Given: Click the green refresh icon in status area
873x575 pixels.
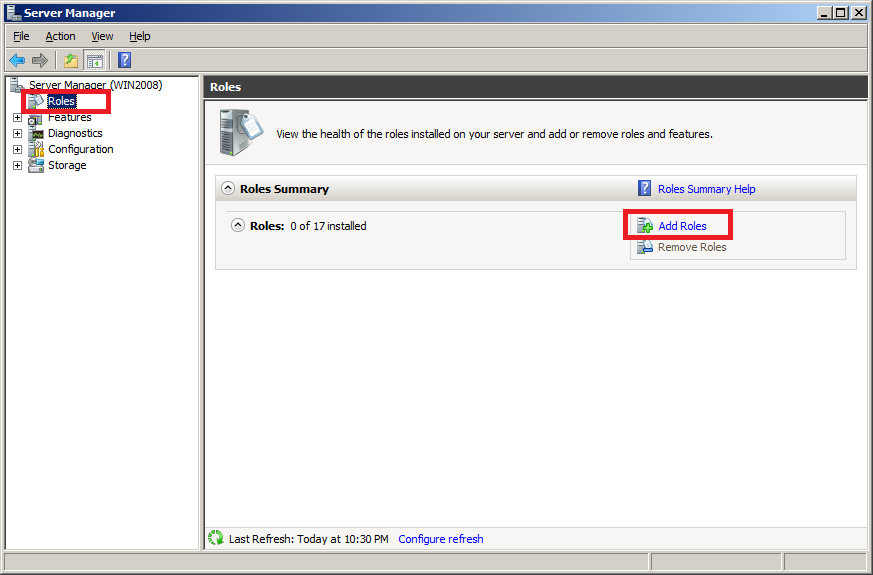Looking at the screenshot, I should (x=215, y=538).
